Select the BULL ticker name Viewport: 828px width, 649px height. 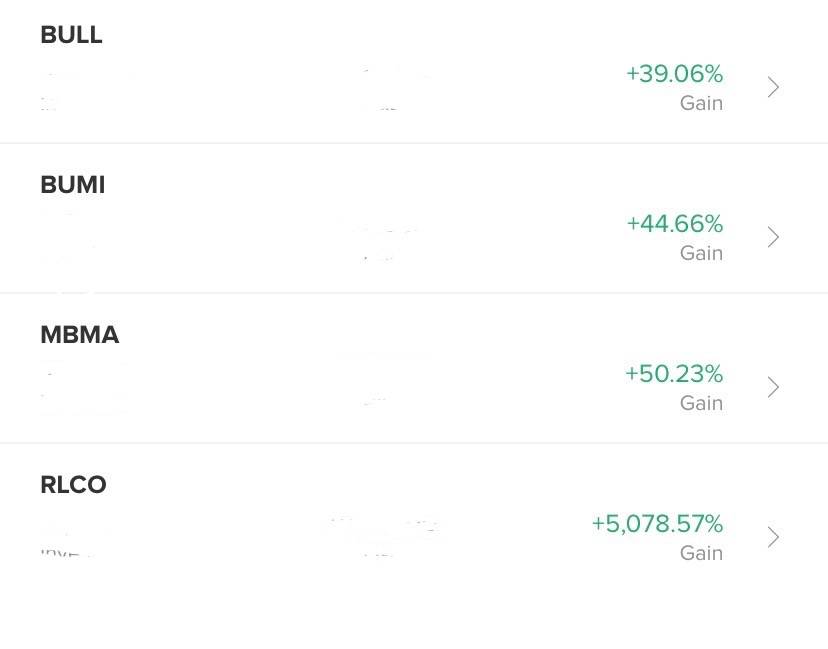pyautogui.click(x=71, y=35)
